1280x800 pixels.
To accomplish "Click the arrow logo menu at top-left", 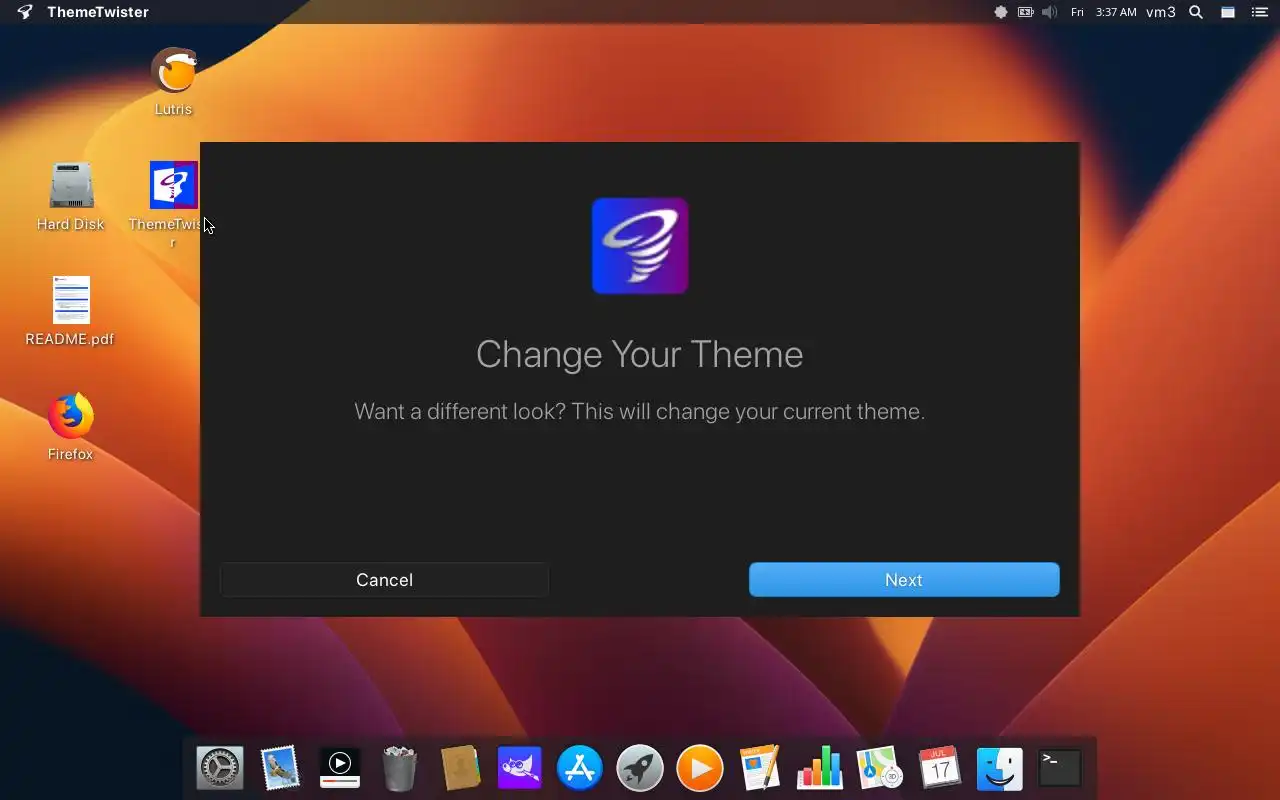I will (25, 12).
